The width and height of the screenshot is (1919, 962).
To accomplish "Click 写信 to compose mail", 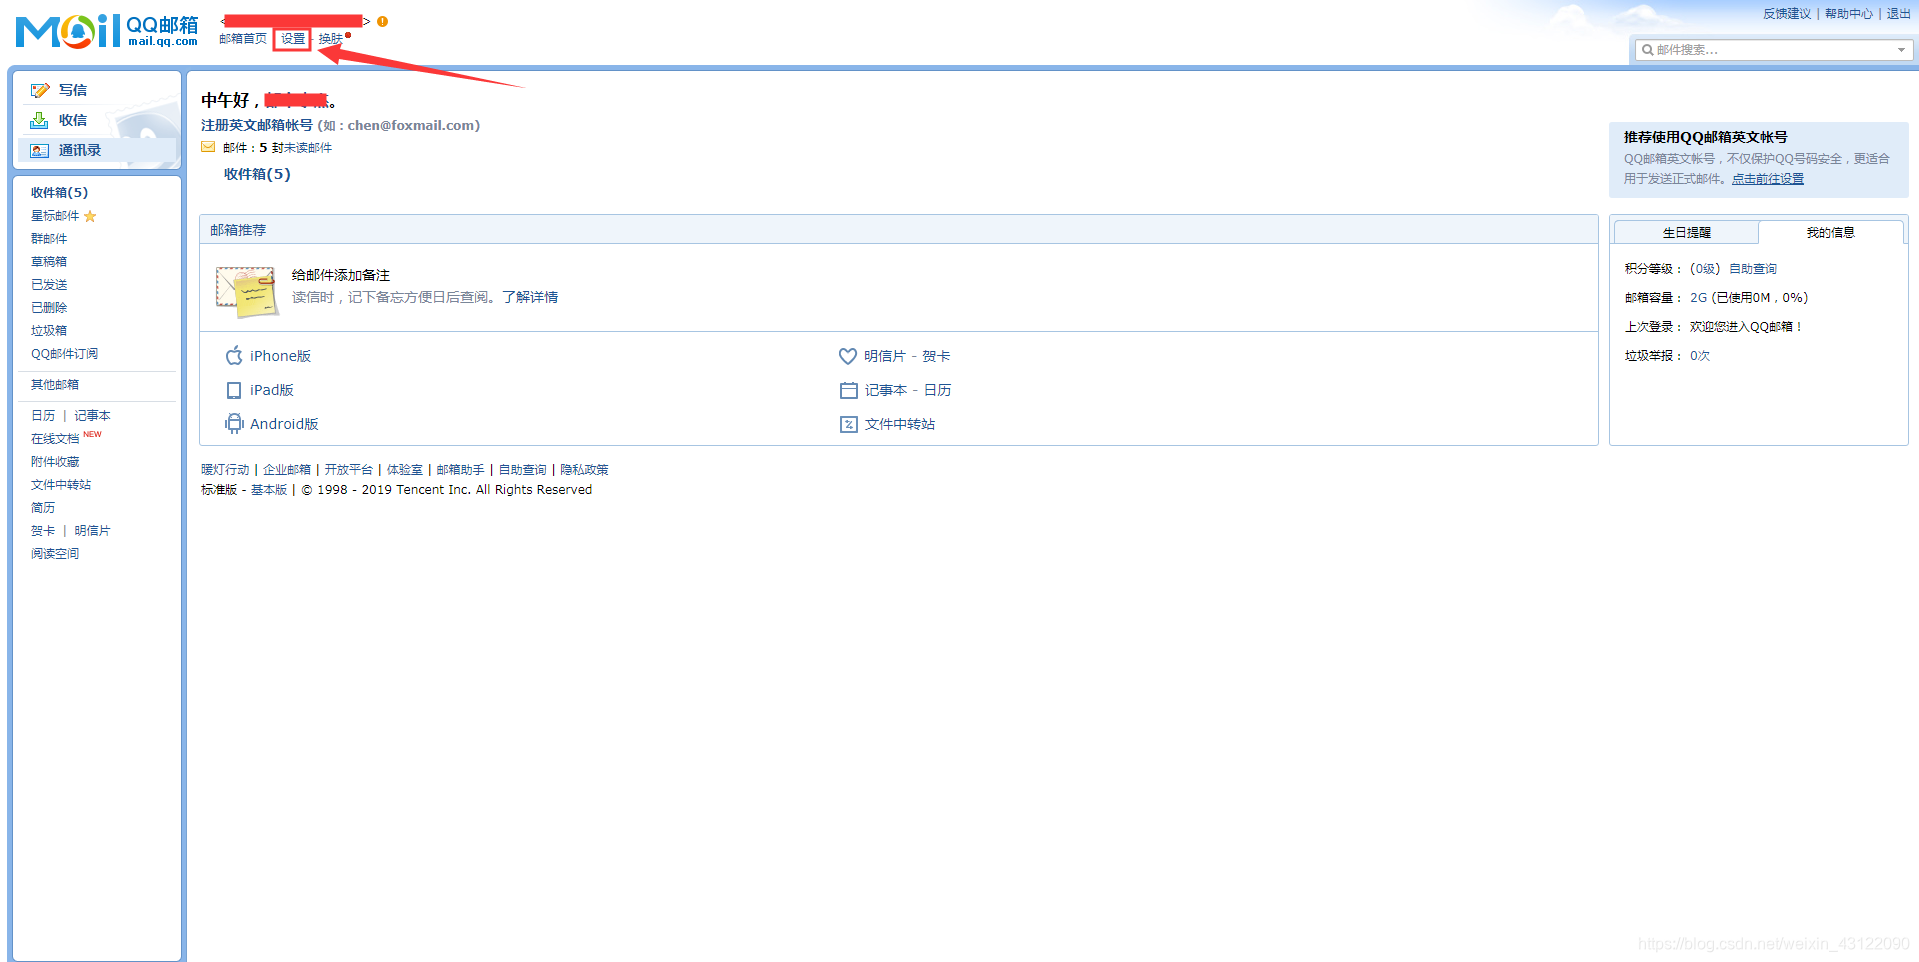I will point(72,90).
